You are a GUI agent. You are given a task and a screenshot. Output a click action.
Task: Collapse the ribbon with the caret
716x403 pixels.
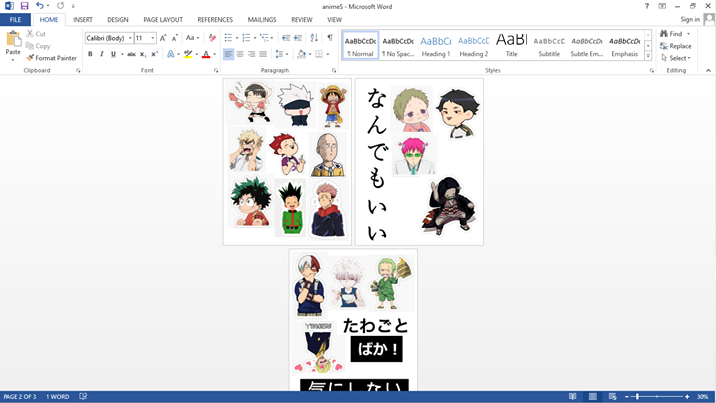pyautogui.click(x=708, y=70)
